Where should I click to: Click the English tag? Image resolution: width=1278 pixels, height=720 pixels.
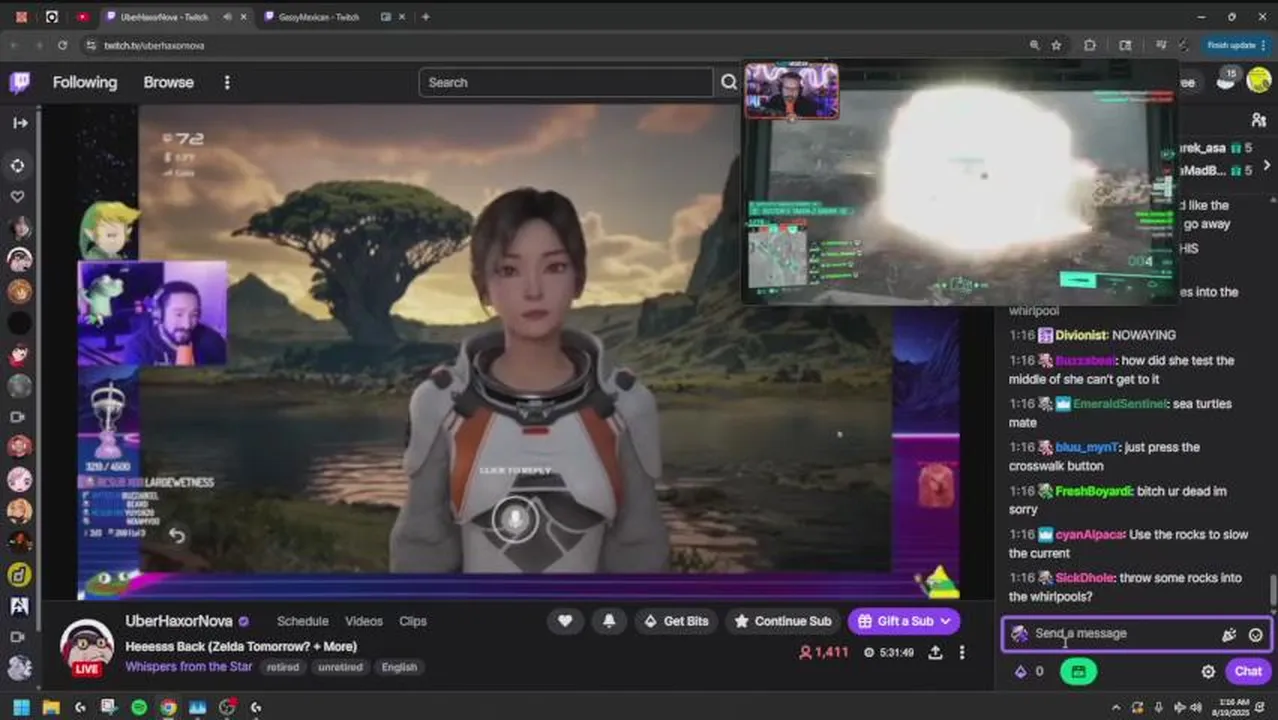point(399,667)
